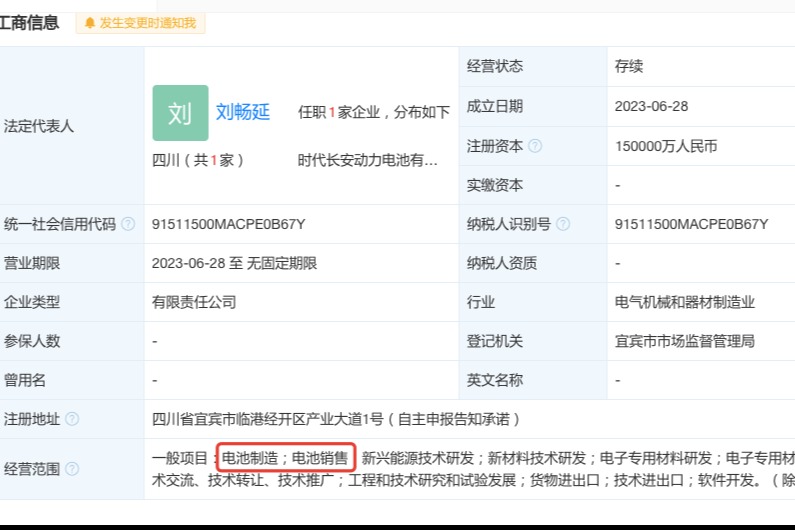Viewport: 795px width, 530px height.
Task: Click industry value 电气机械和器材制造业
Action: click(684, 302)
